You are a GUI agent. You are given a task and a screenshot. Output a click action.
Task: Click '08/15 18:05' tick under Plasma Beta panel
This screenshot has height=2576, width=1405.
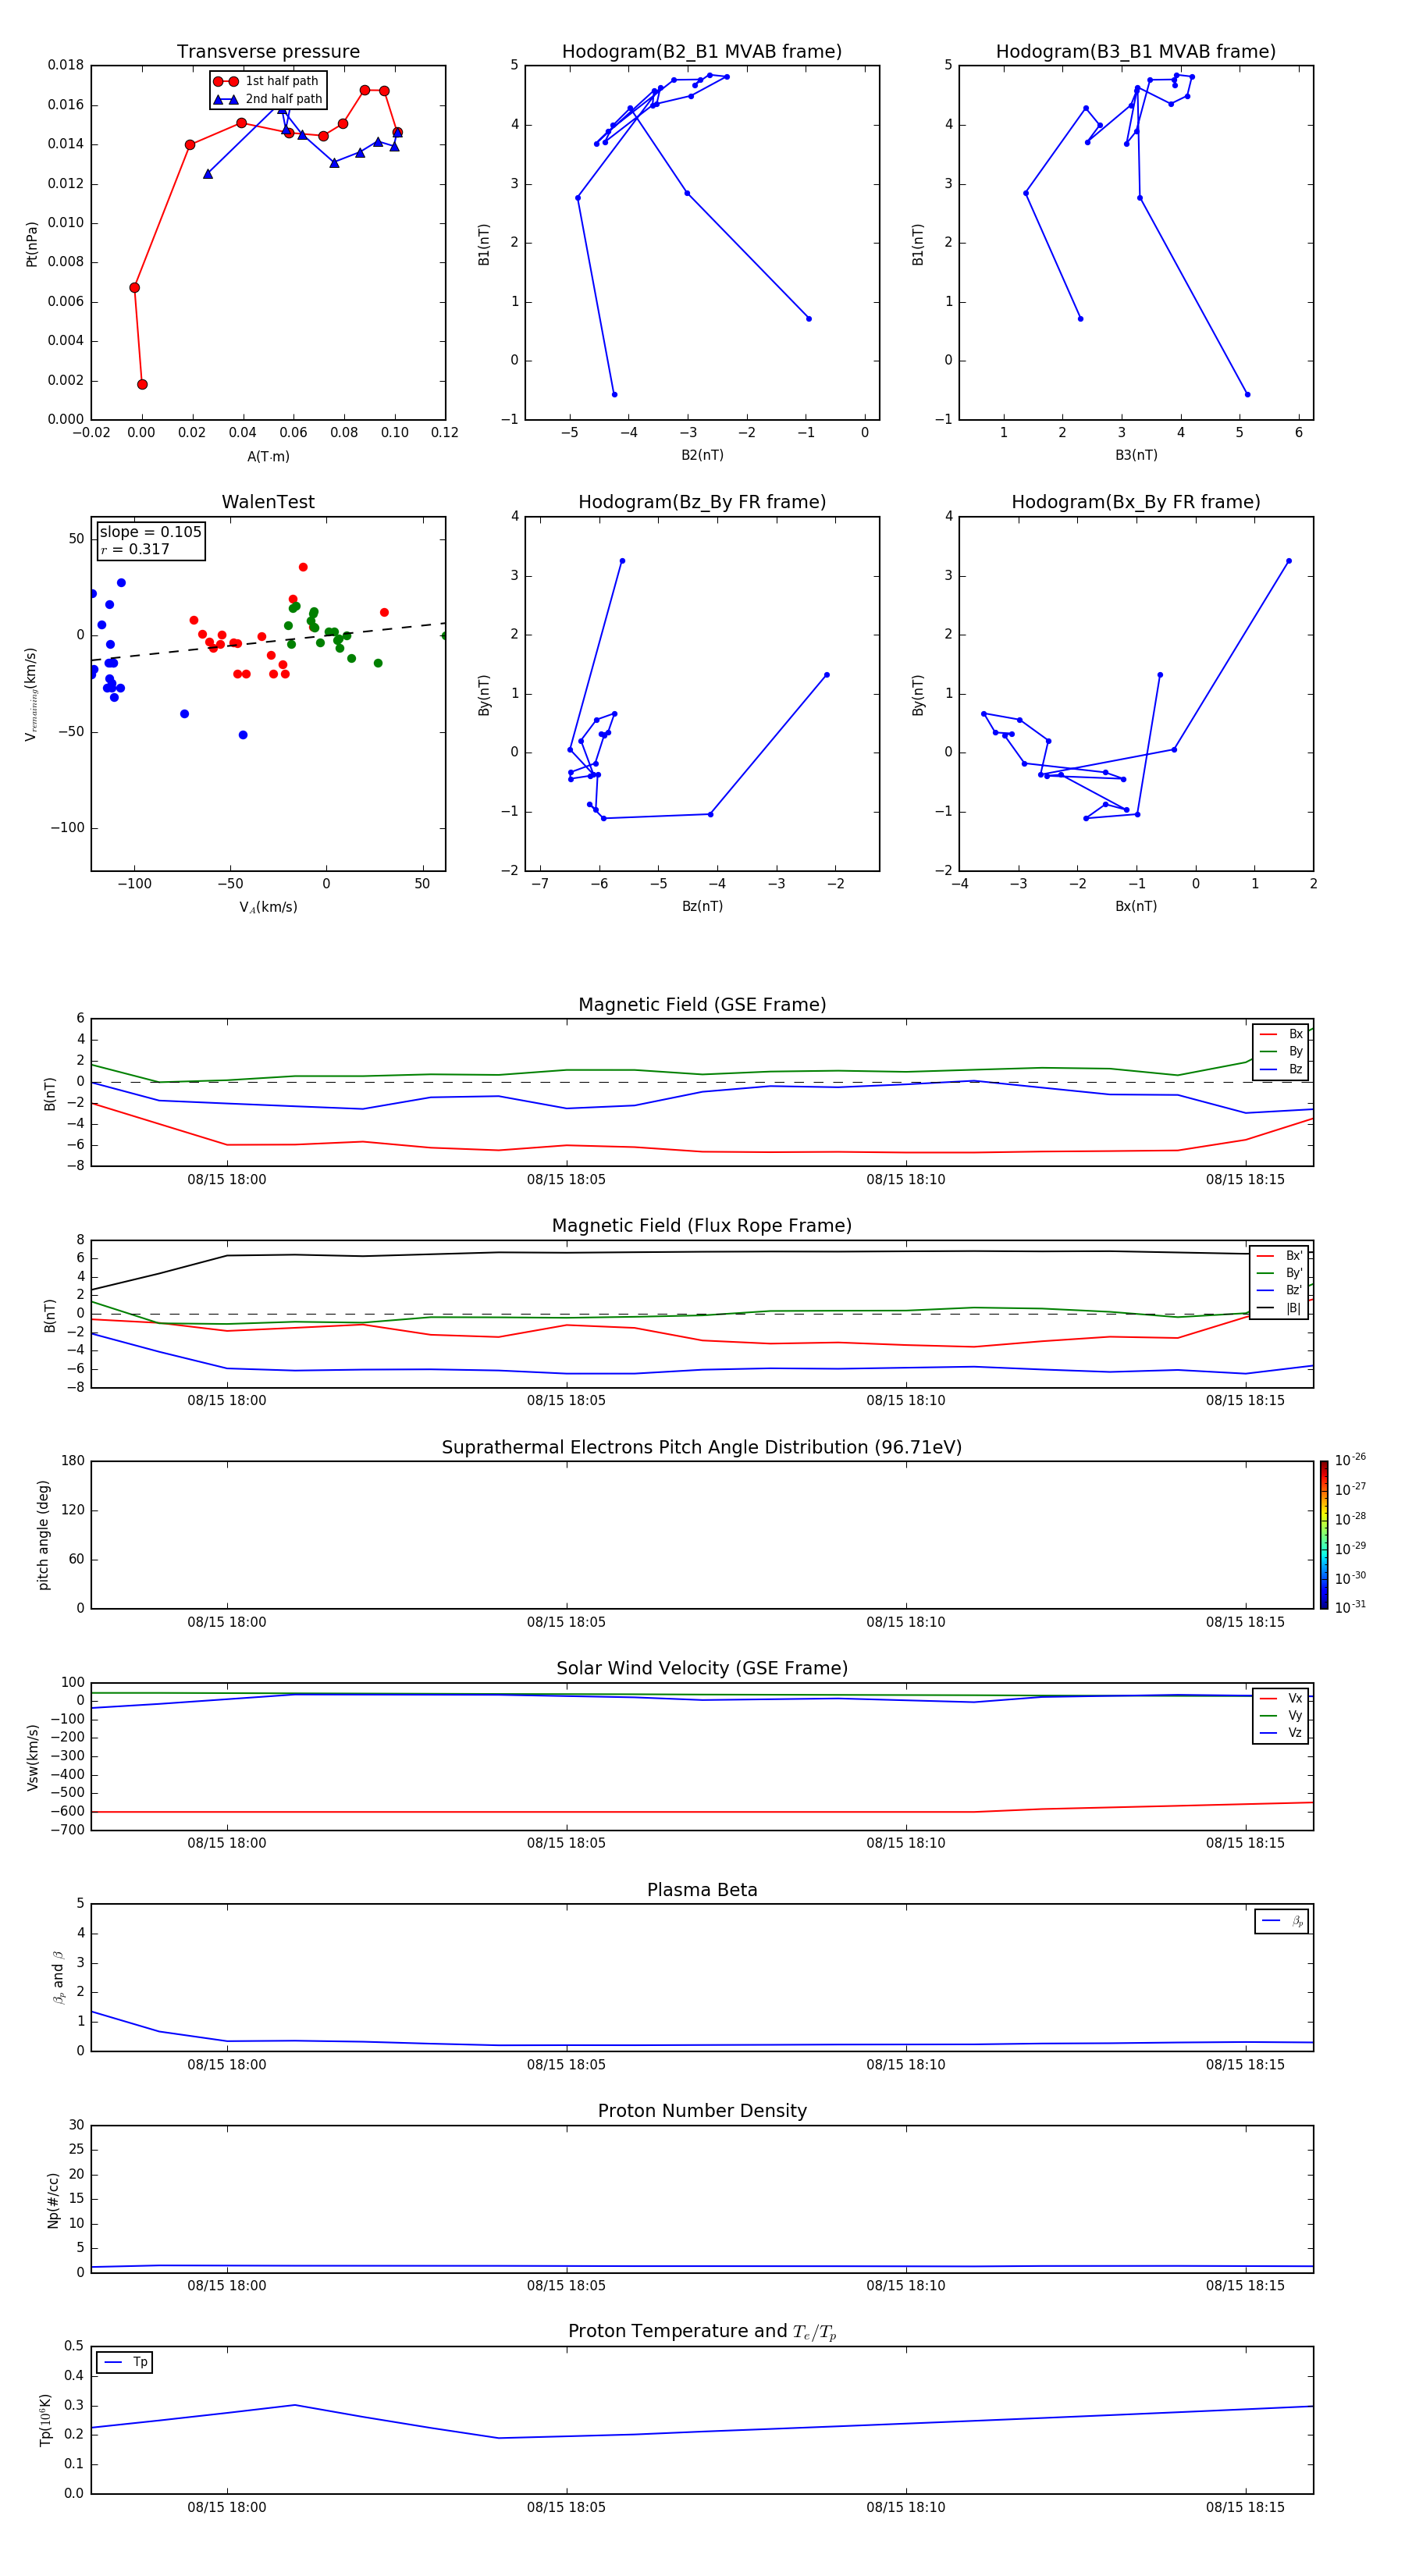click(566, 2064)
